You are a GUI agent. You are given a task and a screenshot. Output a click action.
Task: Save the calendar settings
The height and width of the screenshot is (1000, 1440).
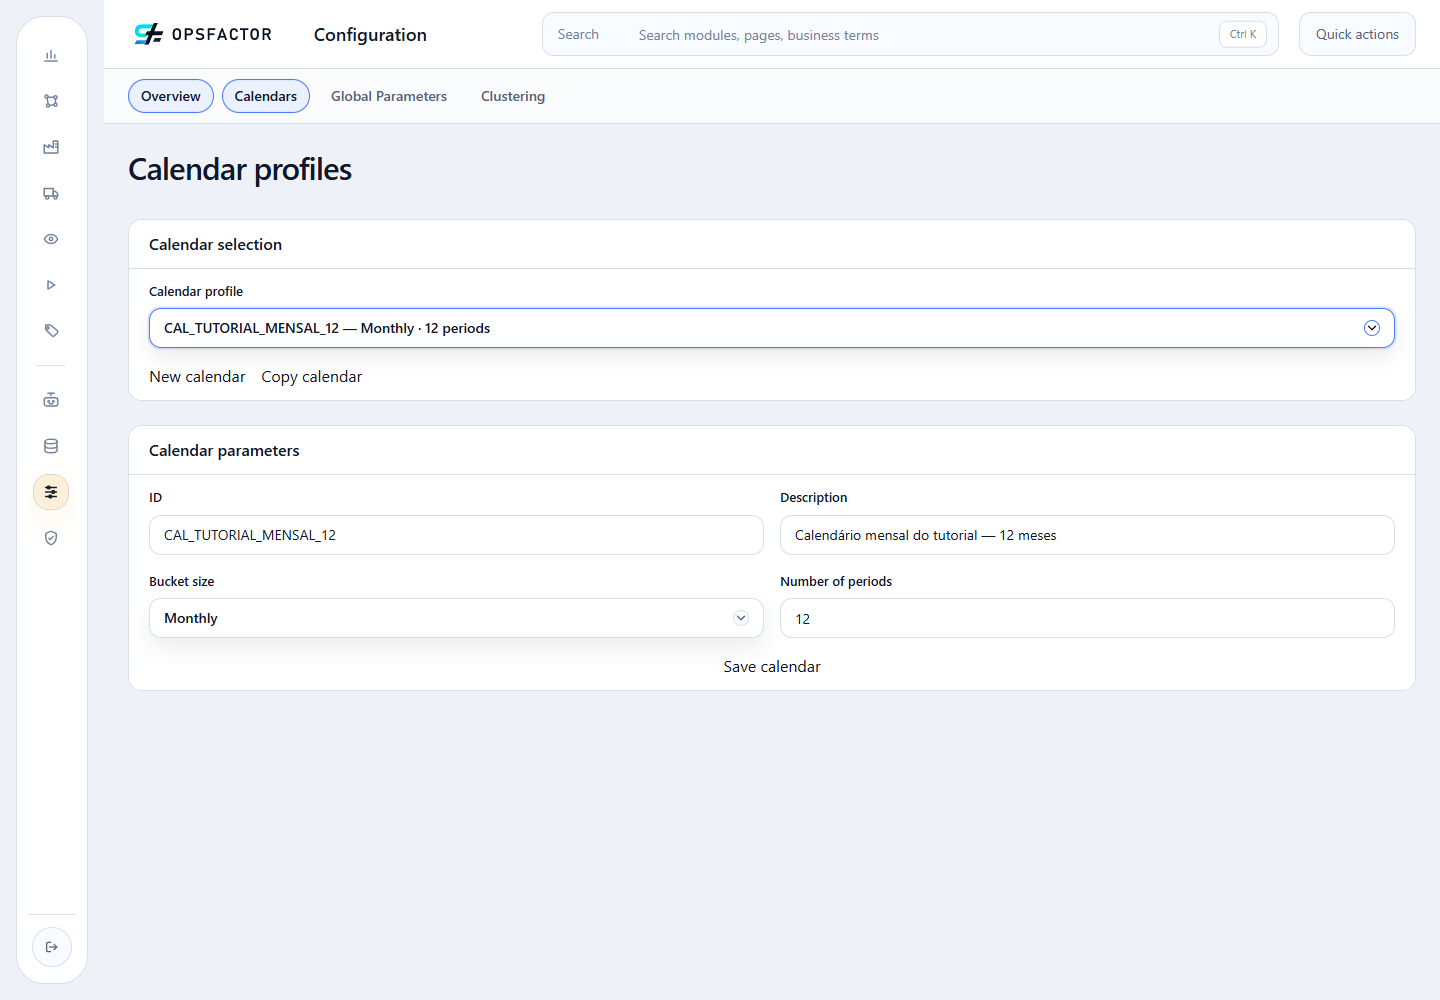point(772,667)
